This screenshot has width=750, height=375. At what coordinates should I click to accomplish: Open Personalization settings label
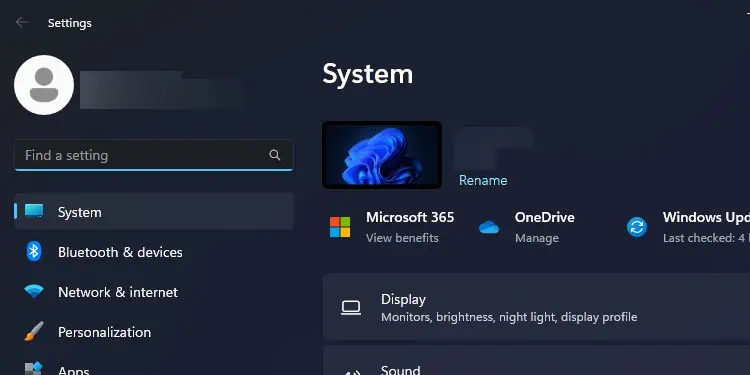coord(104,332)
